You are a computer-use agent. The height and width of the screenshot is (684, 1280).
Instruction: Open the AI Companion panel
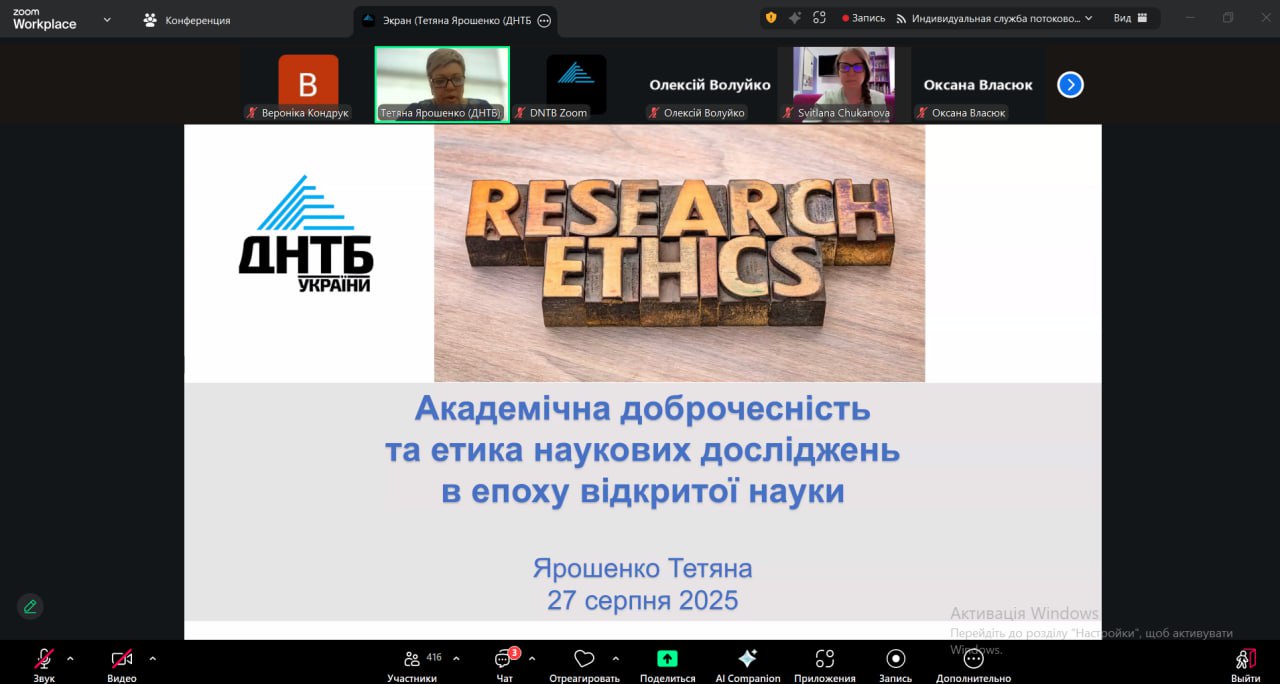point(746,660)
